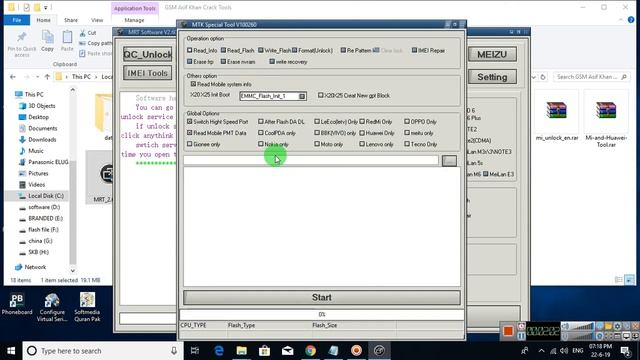Stop recording with the red square button
Viewport: 640px width, 360px height.
pos(508,331)
